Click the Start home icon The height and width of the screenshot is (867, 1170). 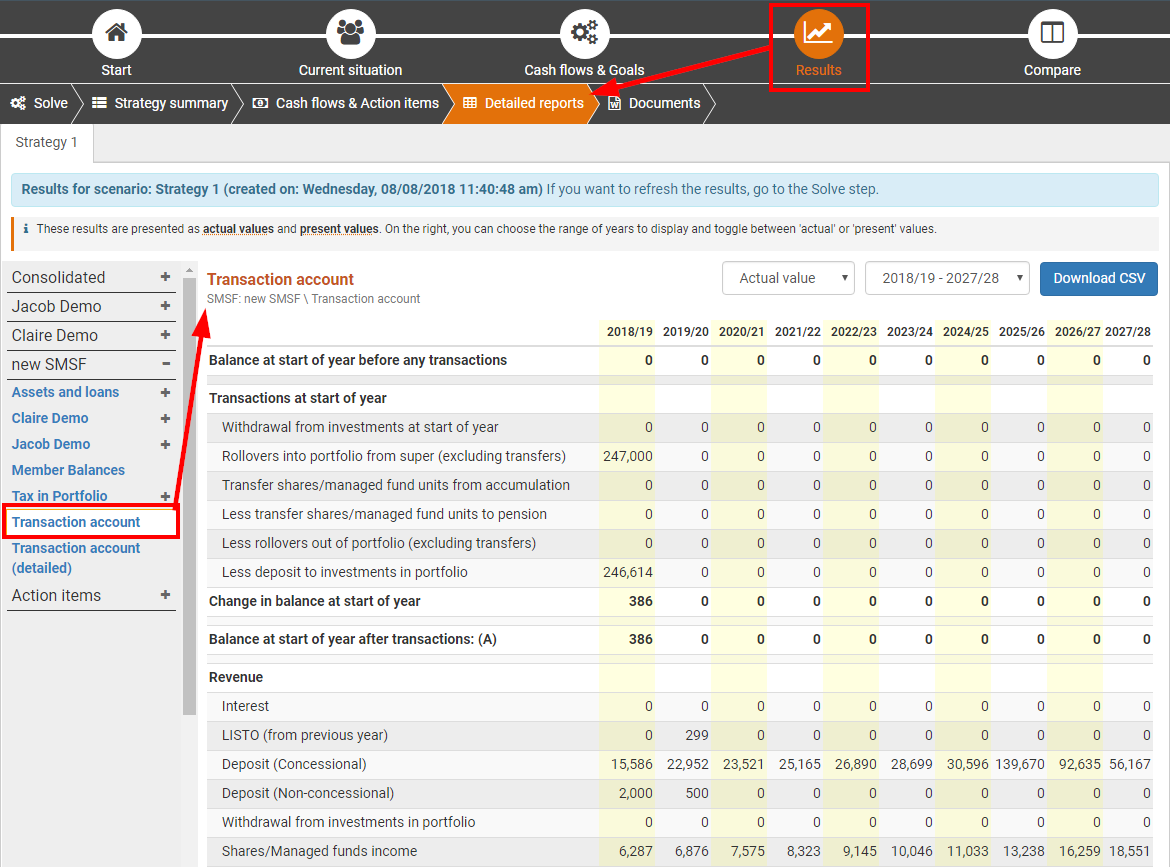117,33
